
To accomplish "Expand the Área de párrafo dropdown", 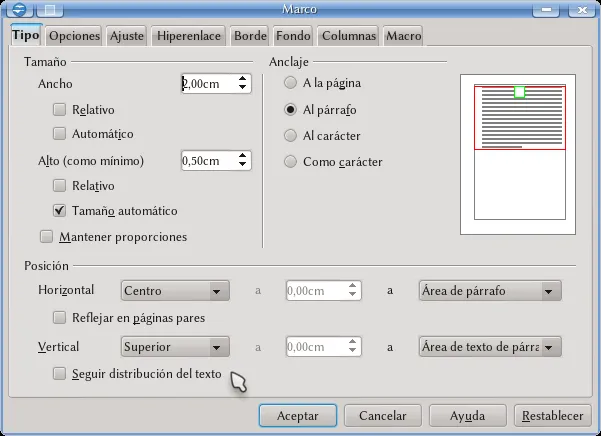I will (x=490, y=291).
